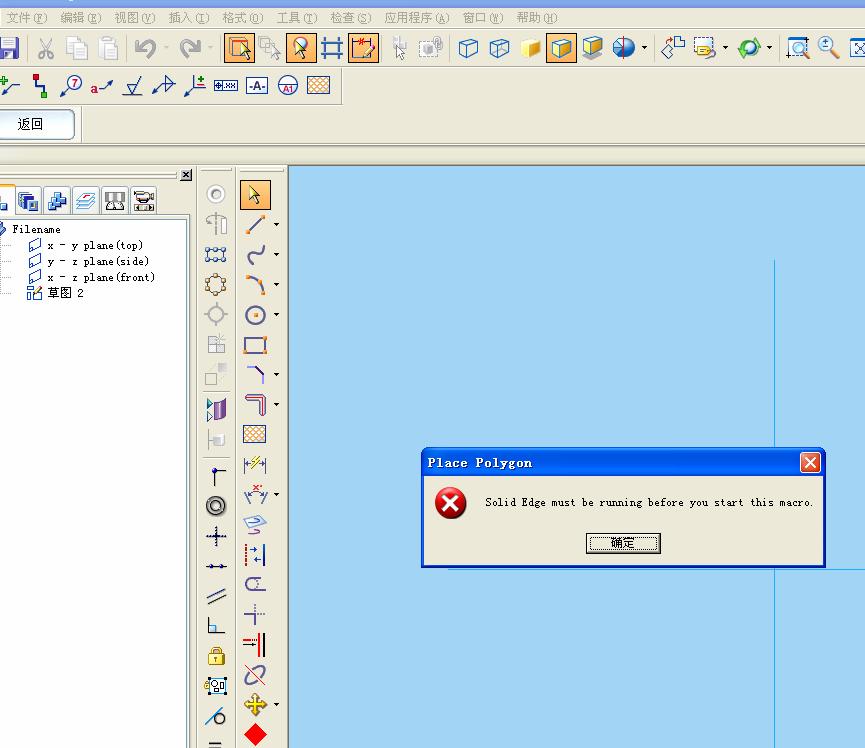865x748 pixels.
Task: Select x - y plane(top) in tree
Action: click(95, 245)
